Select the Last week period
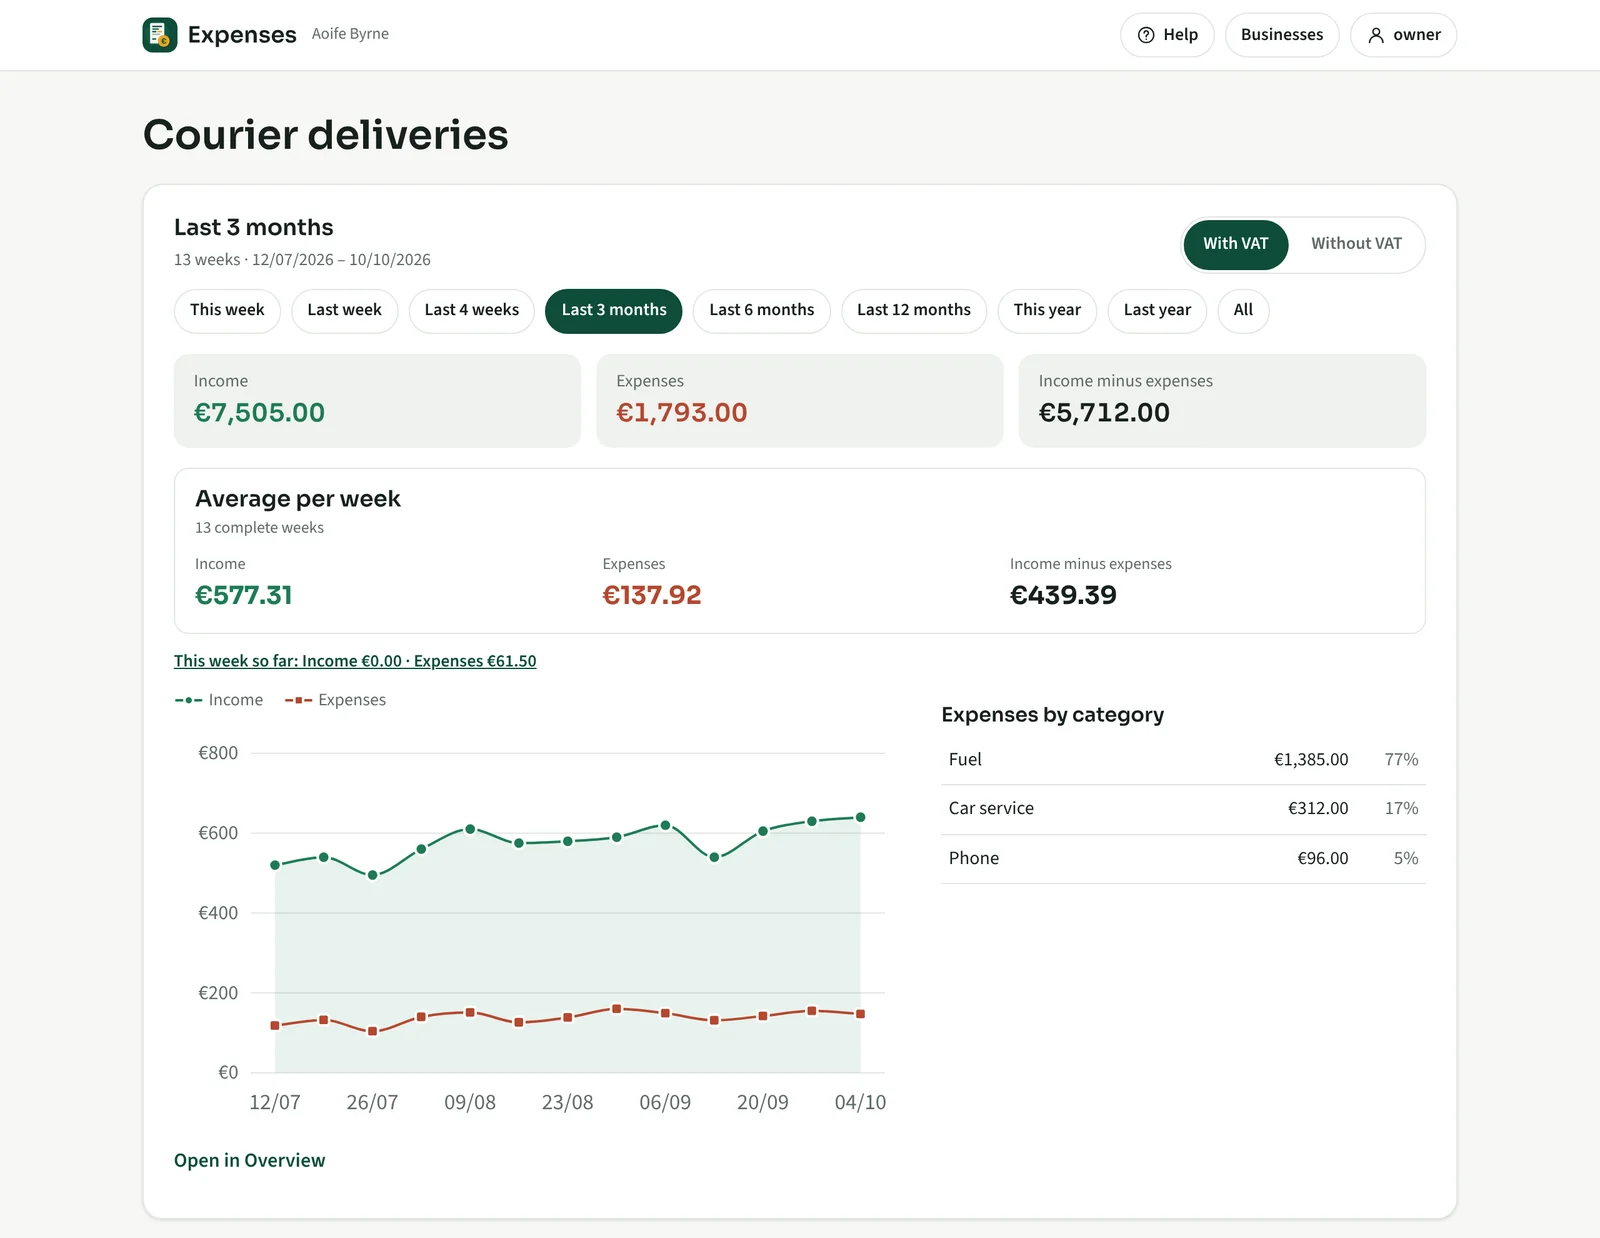The image size is (1600, 1238). (344, 310)
